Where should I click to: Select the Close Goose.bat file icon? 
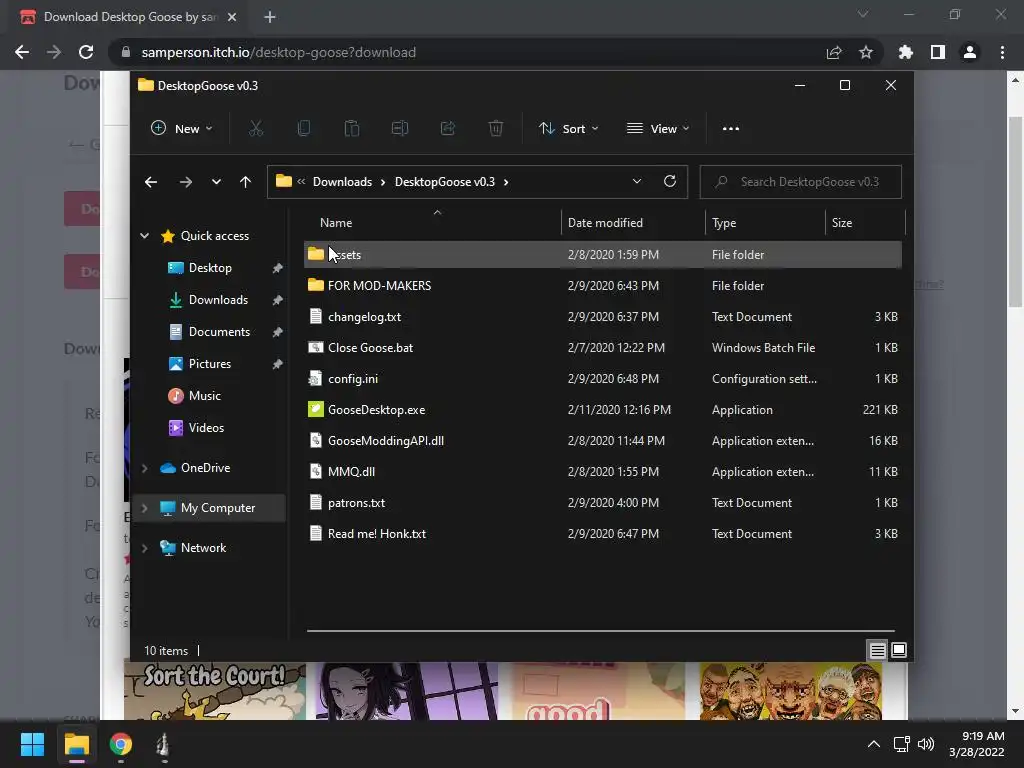[x=316, y=347]
